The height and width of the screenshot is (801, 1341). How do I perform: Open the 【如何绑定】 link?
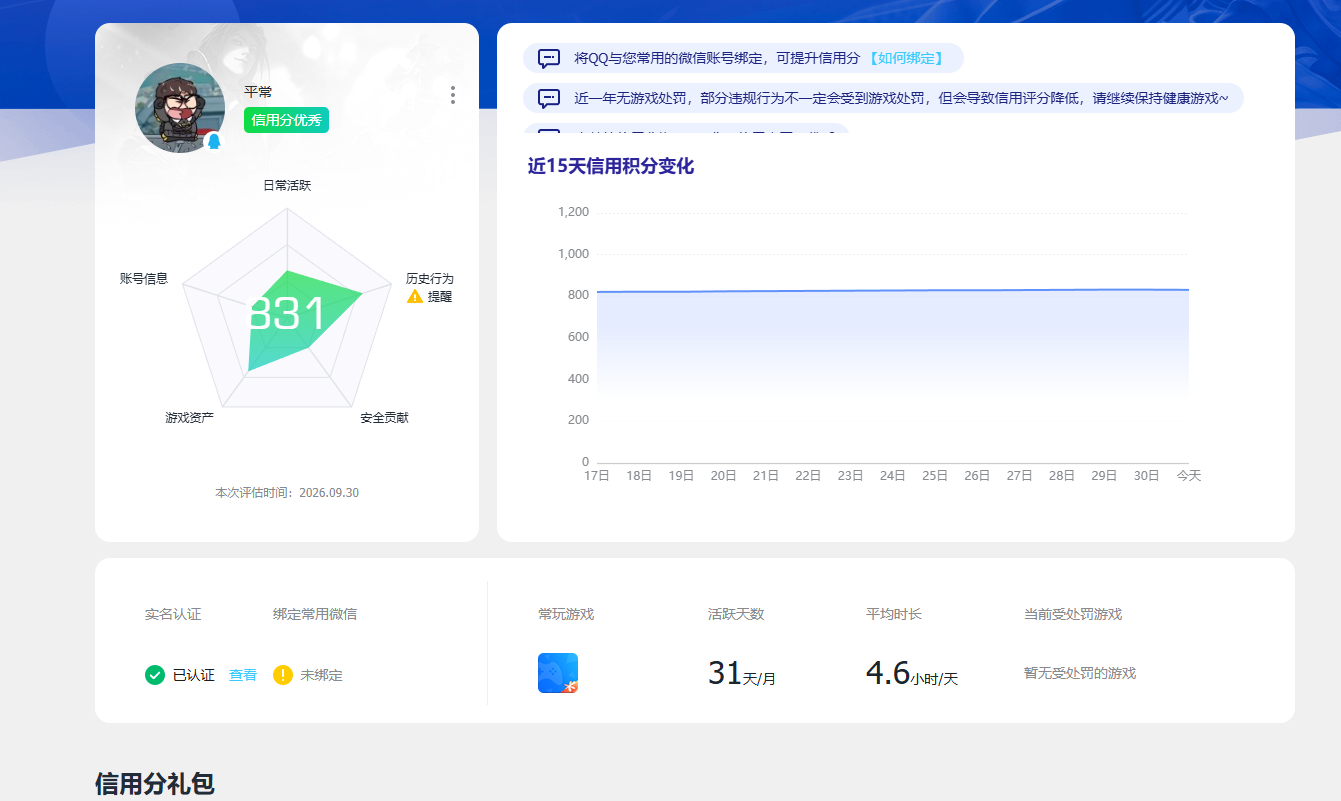tap(905, 58)
